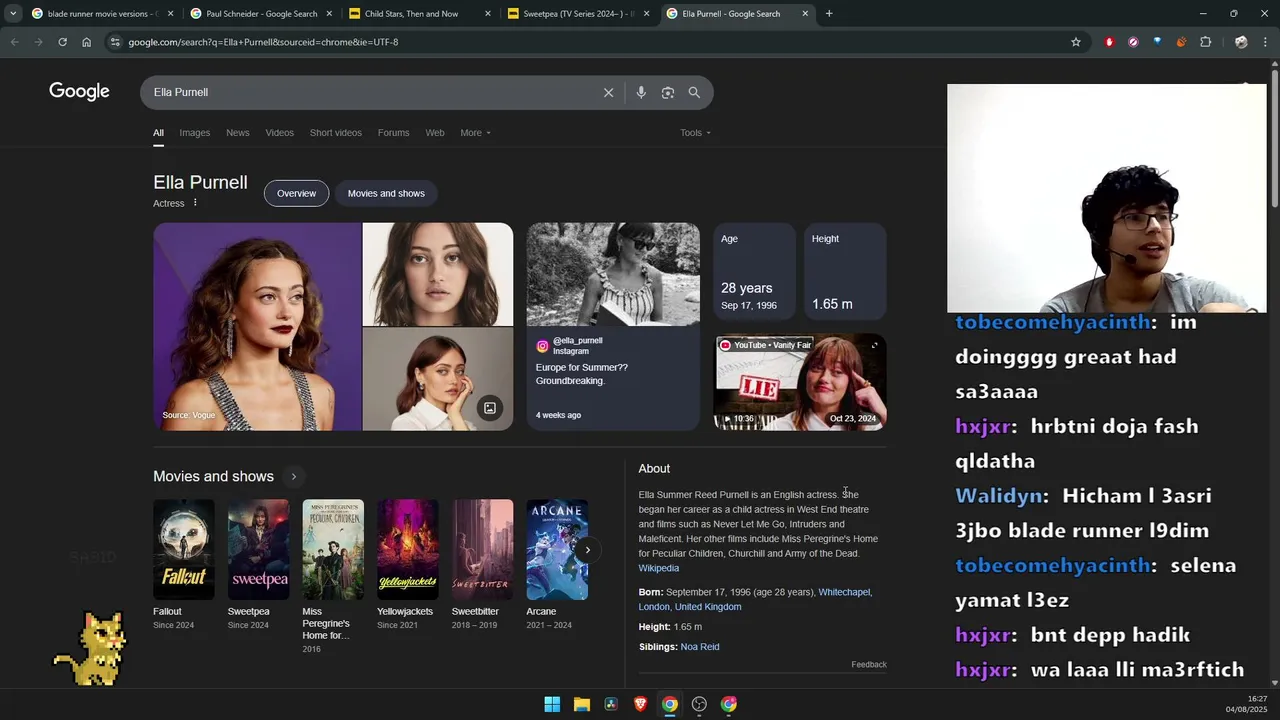This screenshot has height=720, width=1280.
Task: Open the Extensions puzzle icon in Chrome
Action: [1205, 42]
